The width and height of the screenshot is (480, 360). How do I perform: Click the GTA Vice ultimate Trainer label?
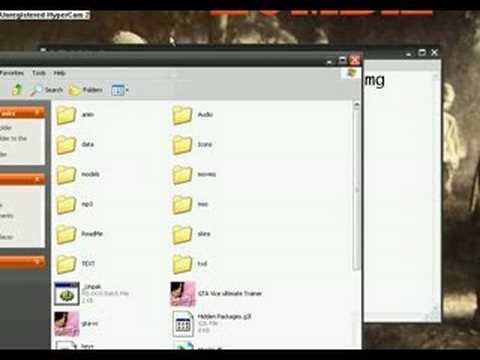pyautogui.click(x=230, y=293)
